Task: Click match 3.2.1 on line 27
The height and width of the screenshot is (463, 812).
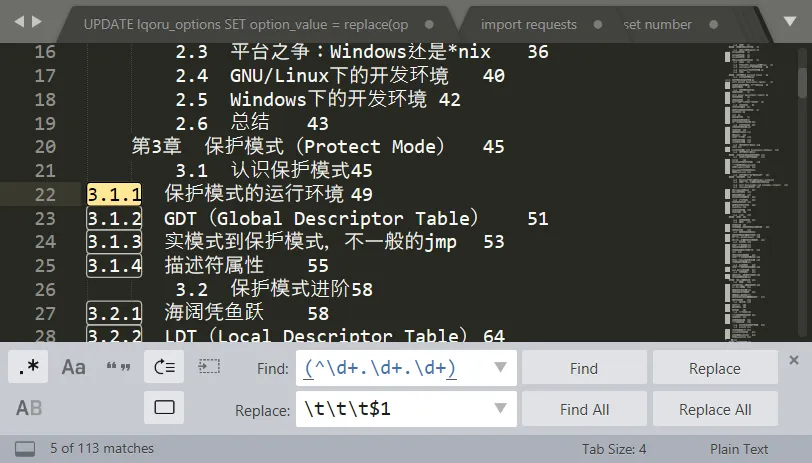Action: pos(114,313)
